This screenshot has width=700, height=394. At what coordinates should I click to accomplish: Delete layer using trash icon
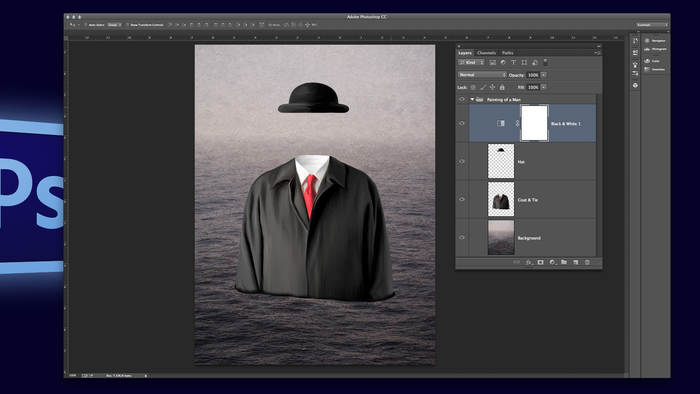tap(587, 262)
